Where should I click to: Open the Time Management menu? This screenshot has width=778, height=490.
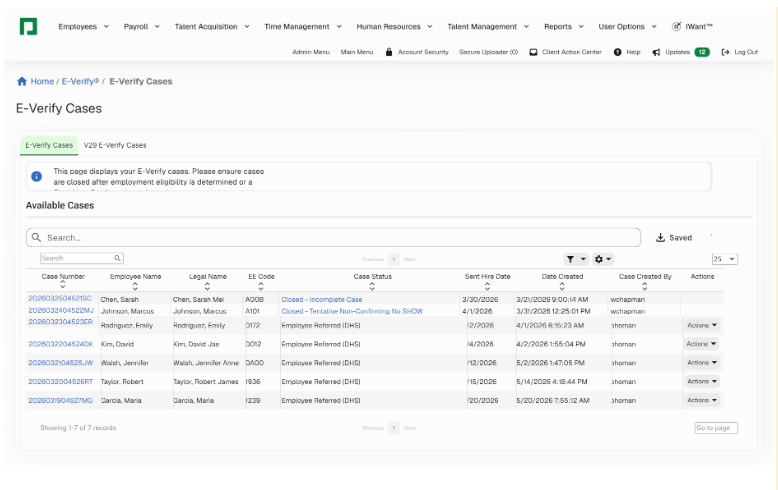(x=303, y=26)
